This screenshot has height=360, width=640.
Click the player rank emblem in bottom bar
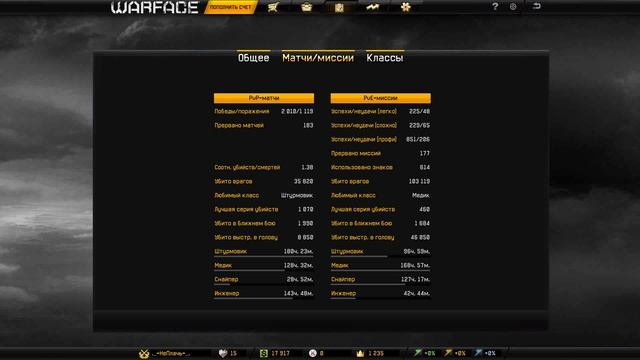click(x=144, y=353)
